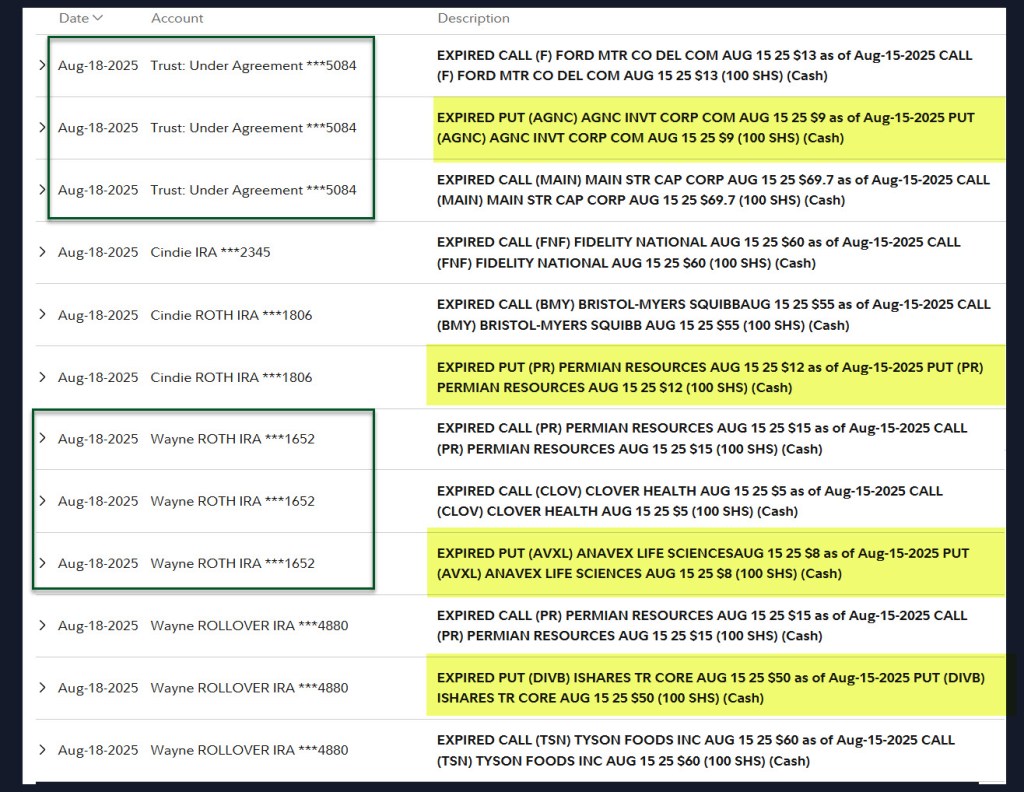Expand the Tyson Foods expired call row

click(x=42, y=750)
